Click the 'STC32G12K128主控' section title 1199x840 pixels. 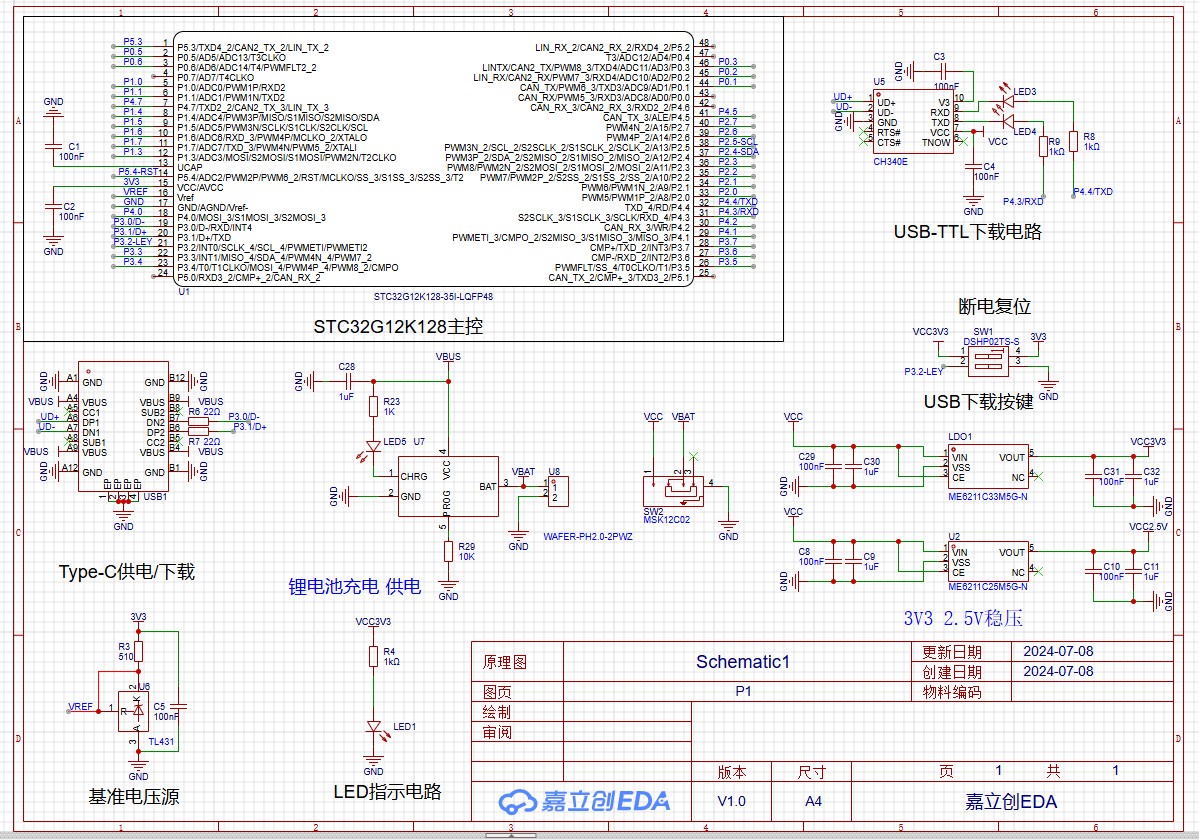coord(398,326)
